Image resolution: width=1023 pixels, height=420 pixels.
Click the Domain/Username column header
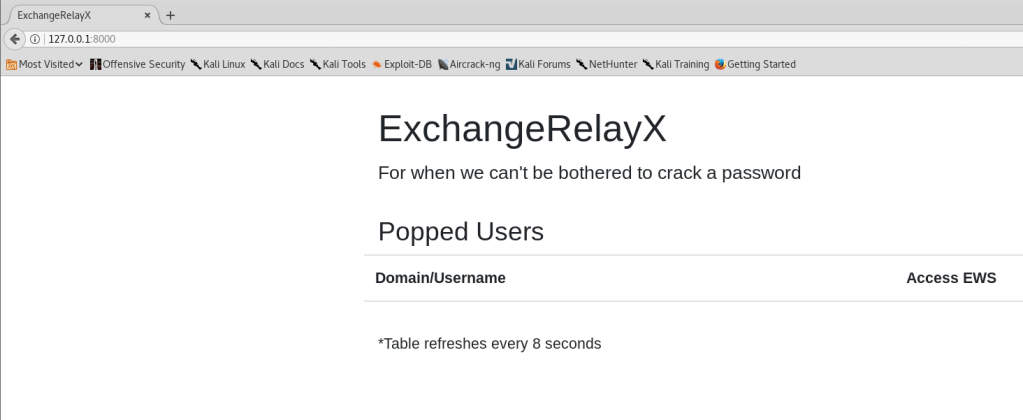(x=440, y=278)
